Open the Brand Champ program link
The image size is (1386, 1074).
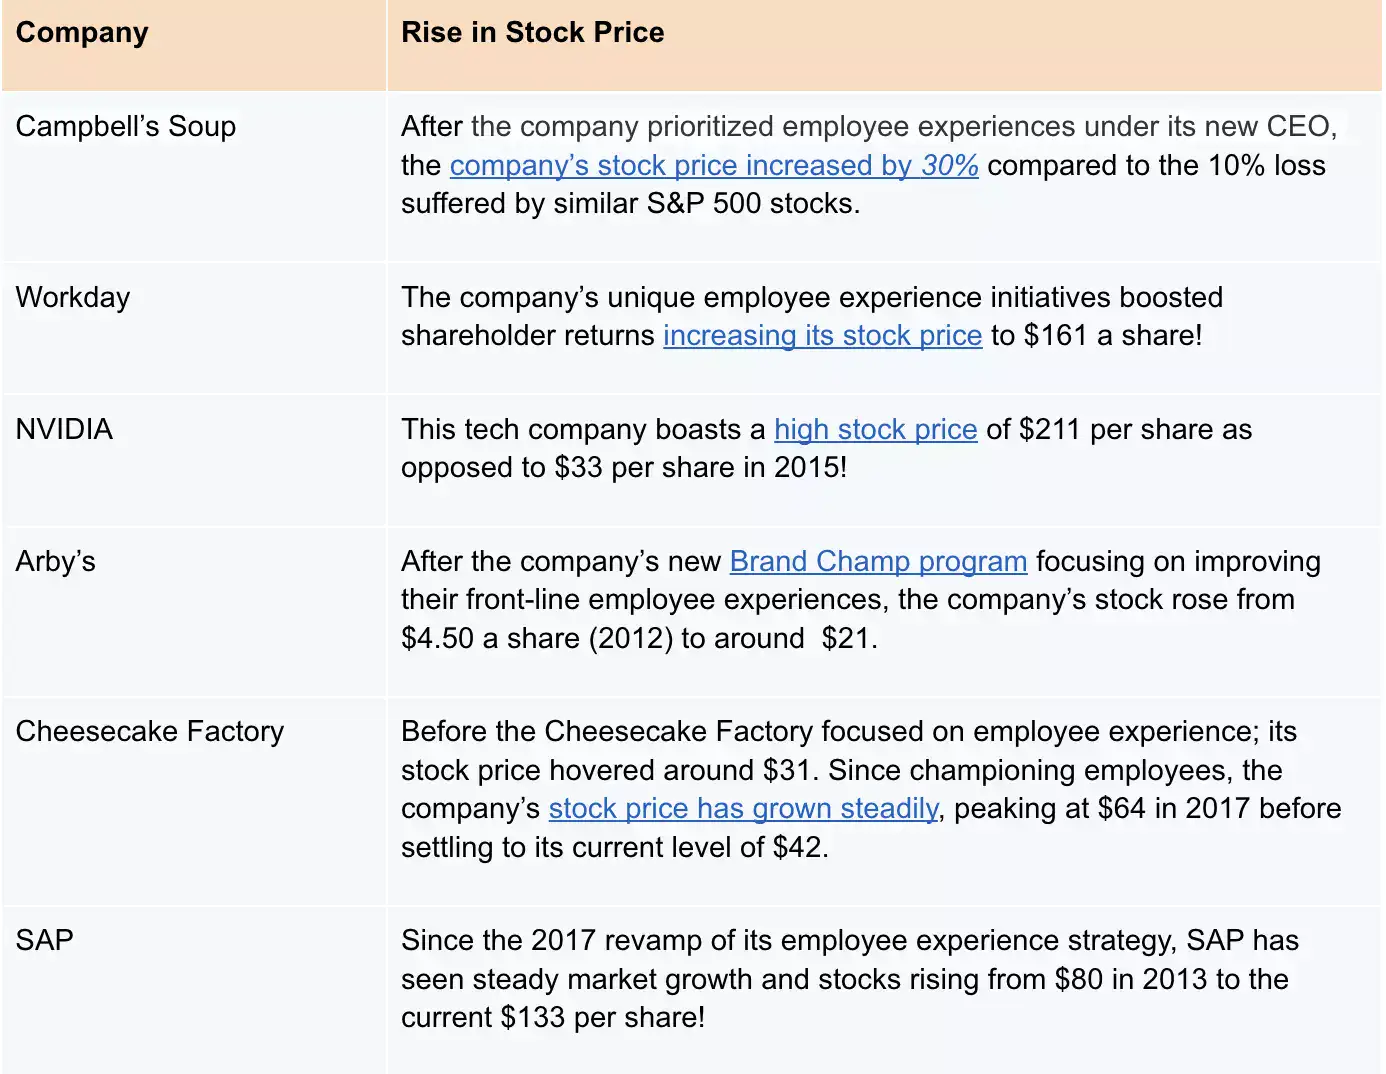click(879, 561)
